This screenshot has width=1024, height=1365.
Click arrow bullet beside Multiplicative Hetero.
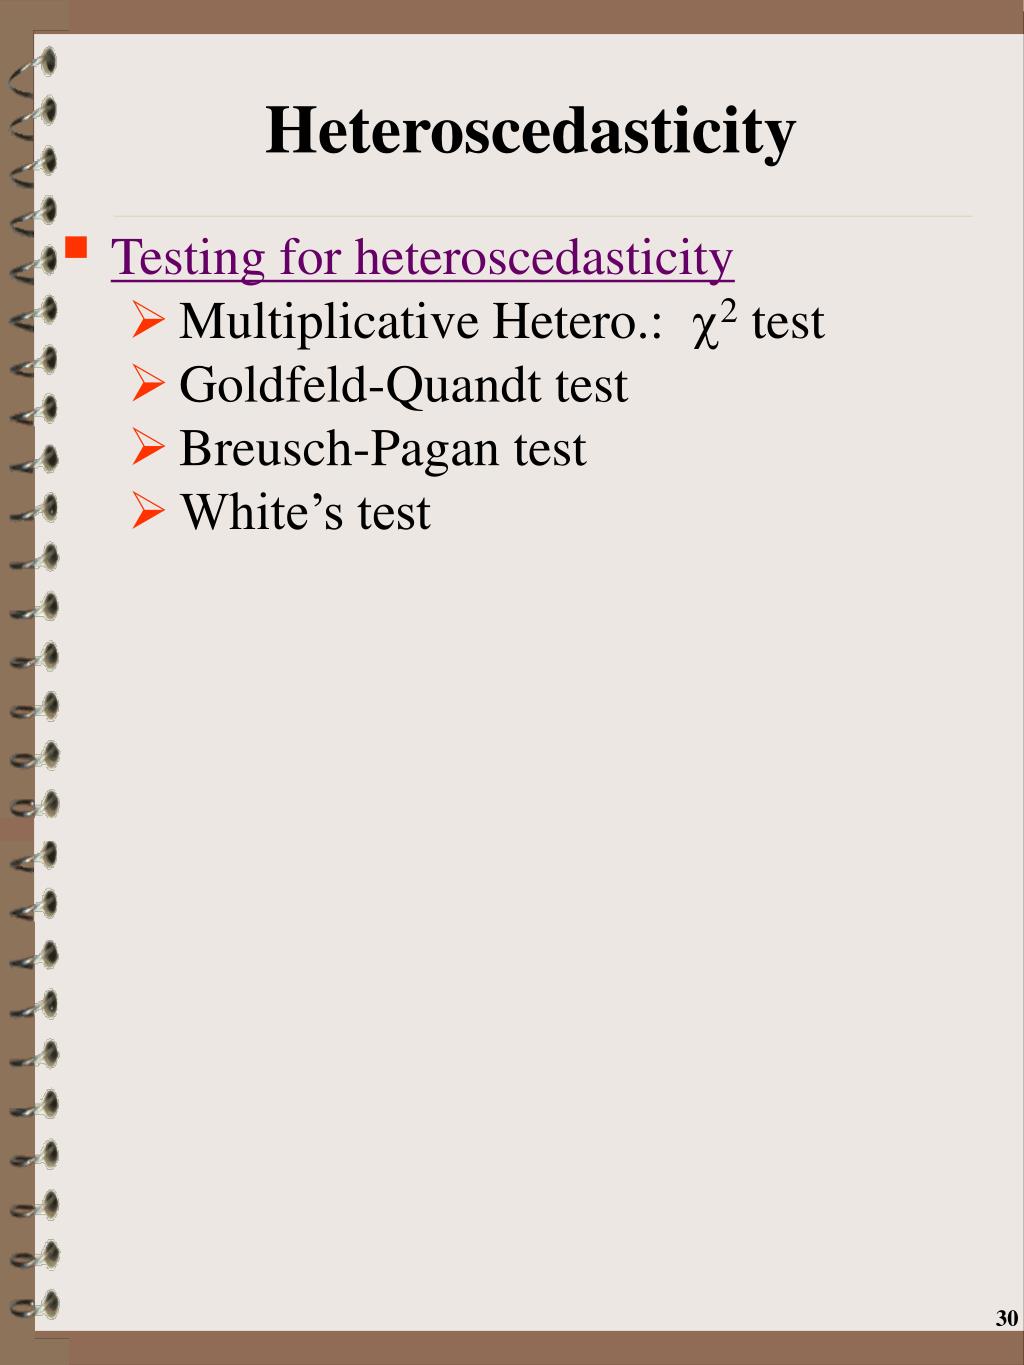[x=148, y=322]
